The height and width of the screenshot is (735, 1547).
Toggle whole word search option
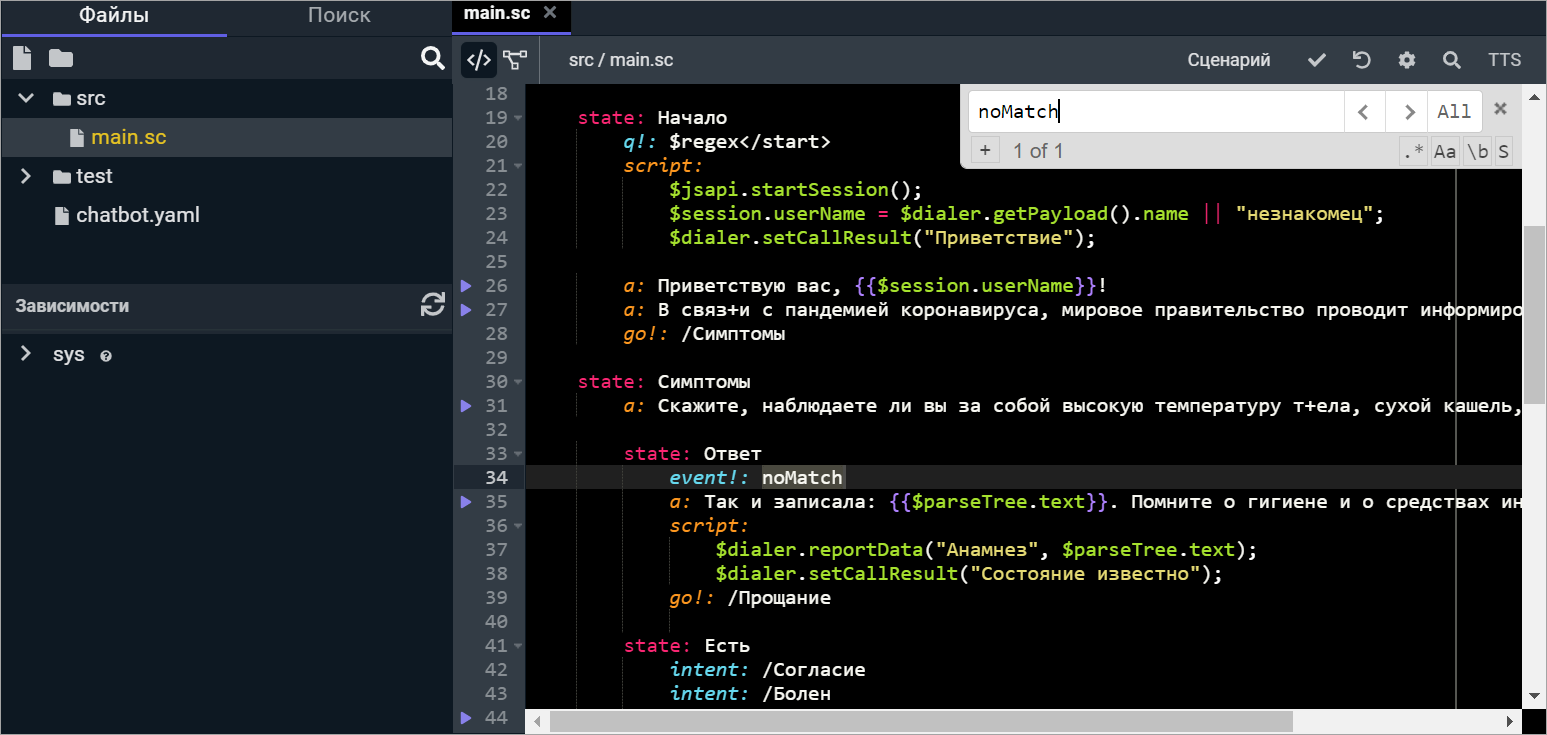click(1477, 152)
